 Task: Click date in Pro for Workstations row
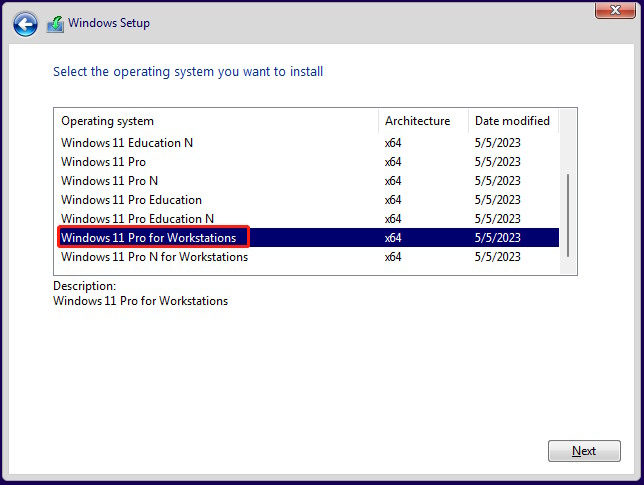tap(497, 238)
